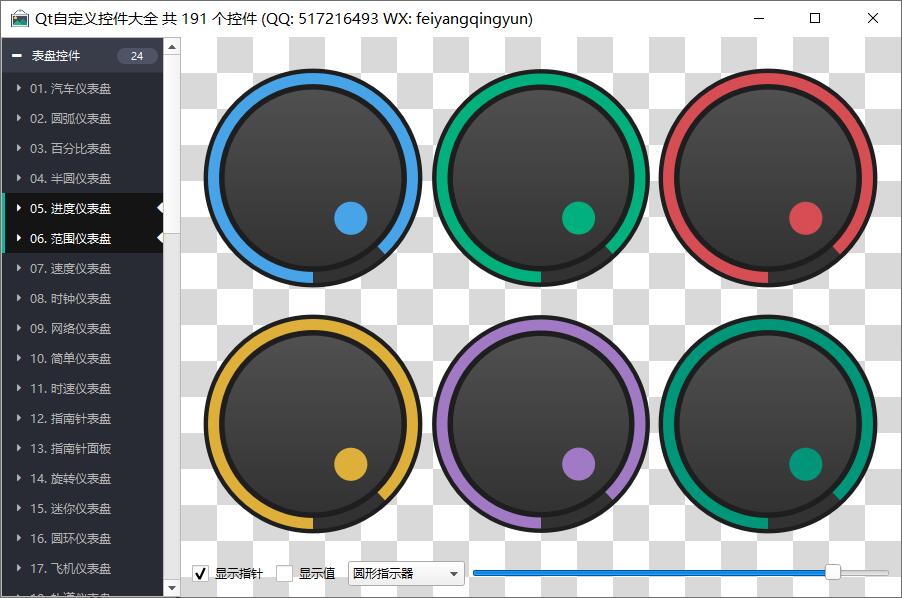Collapse the 表盘控件 group via minus icon
Viewport: 902px width, 598px height.
[16, 56]
